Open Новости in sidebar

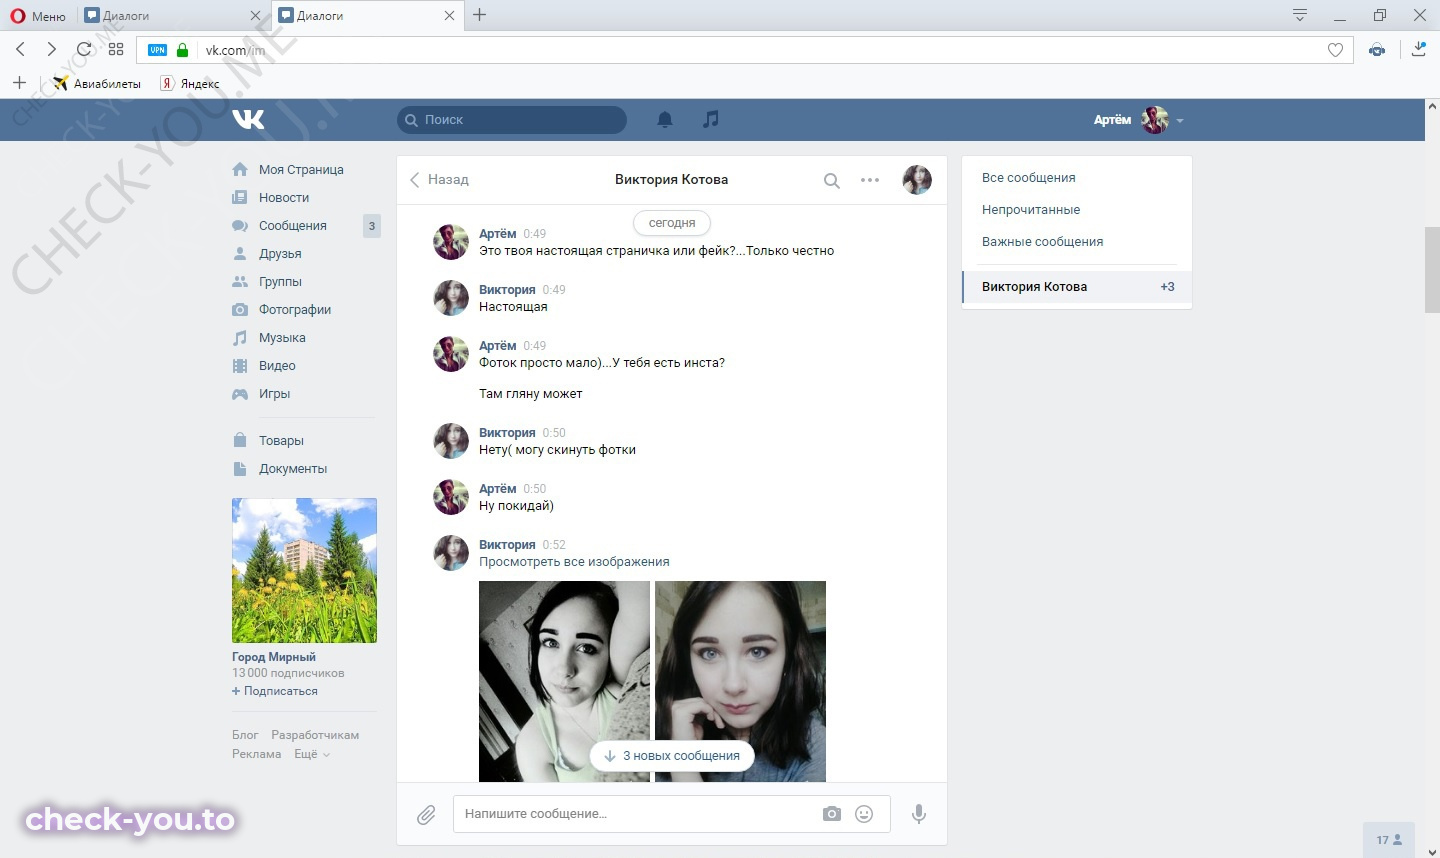(x=284, y=197)
